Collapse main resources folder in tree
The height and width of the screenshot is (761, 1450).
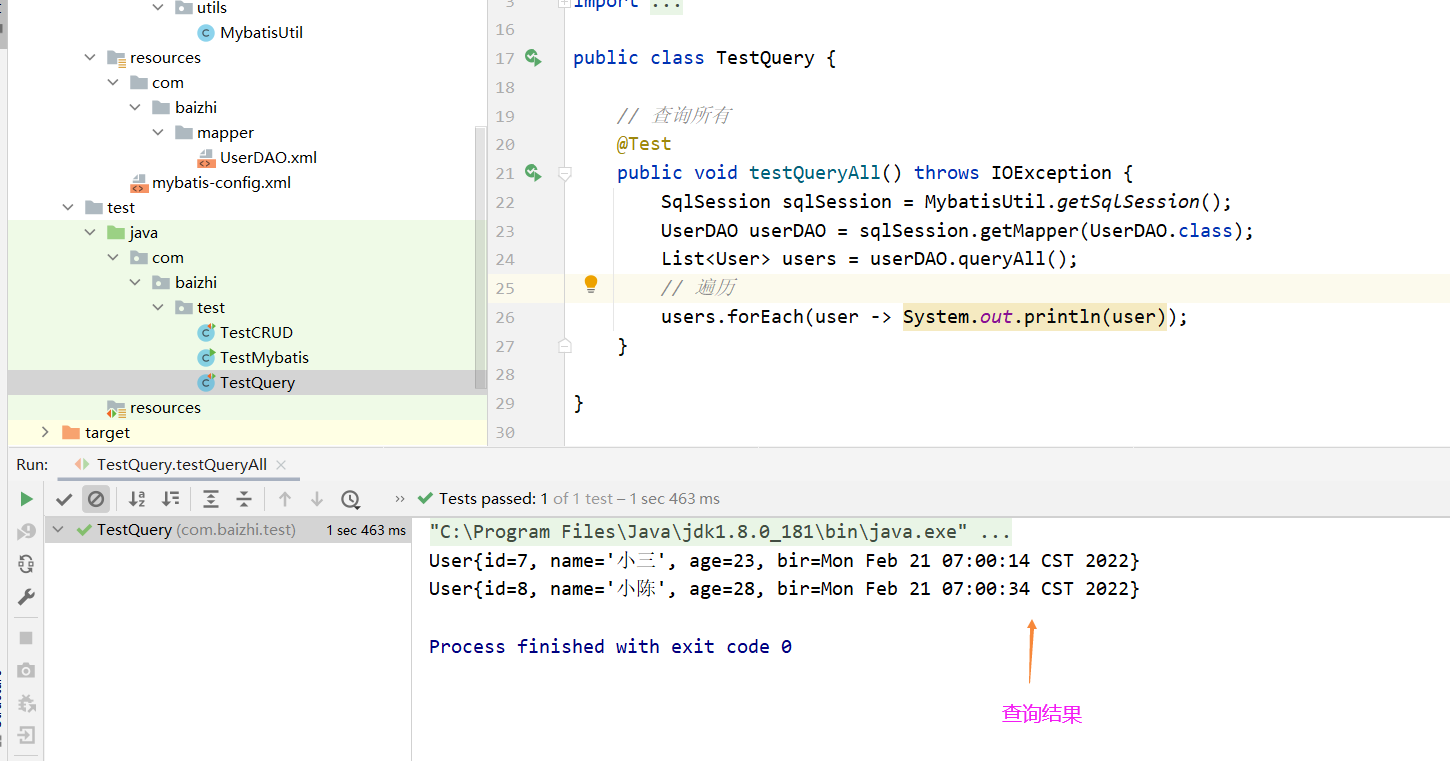(92, 58)
